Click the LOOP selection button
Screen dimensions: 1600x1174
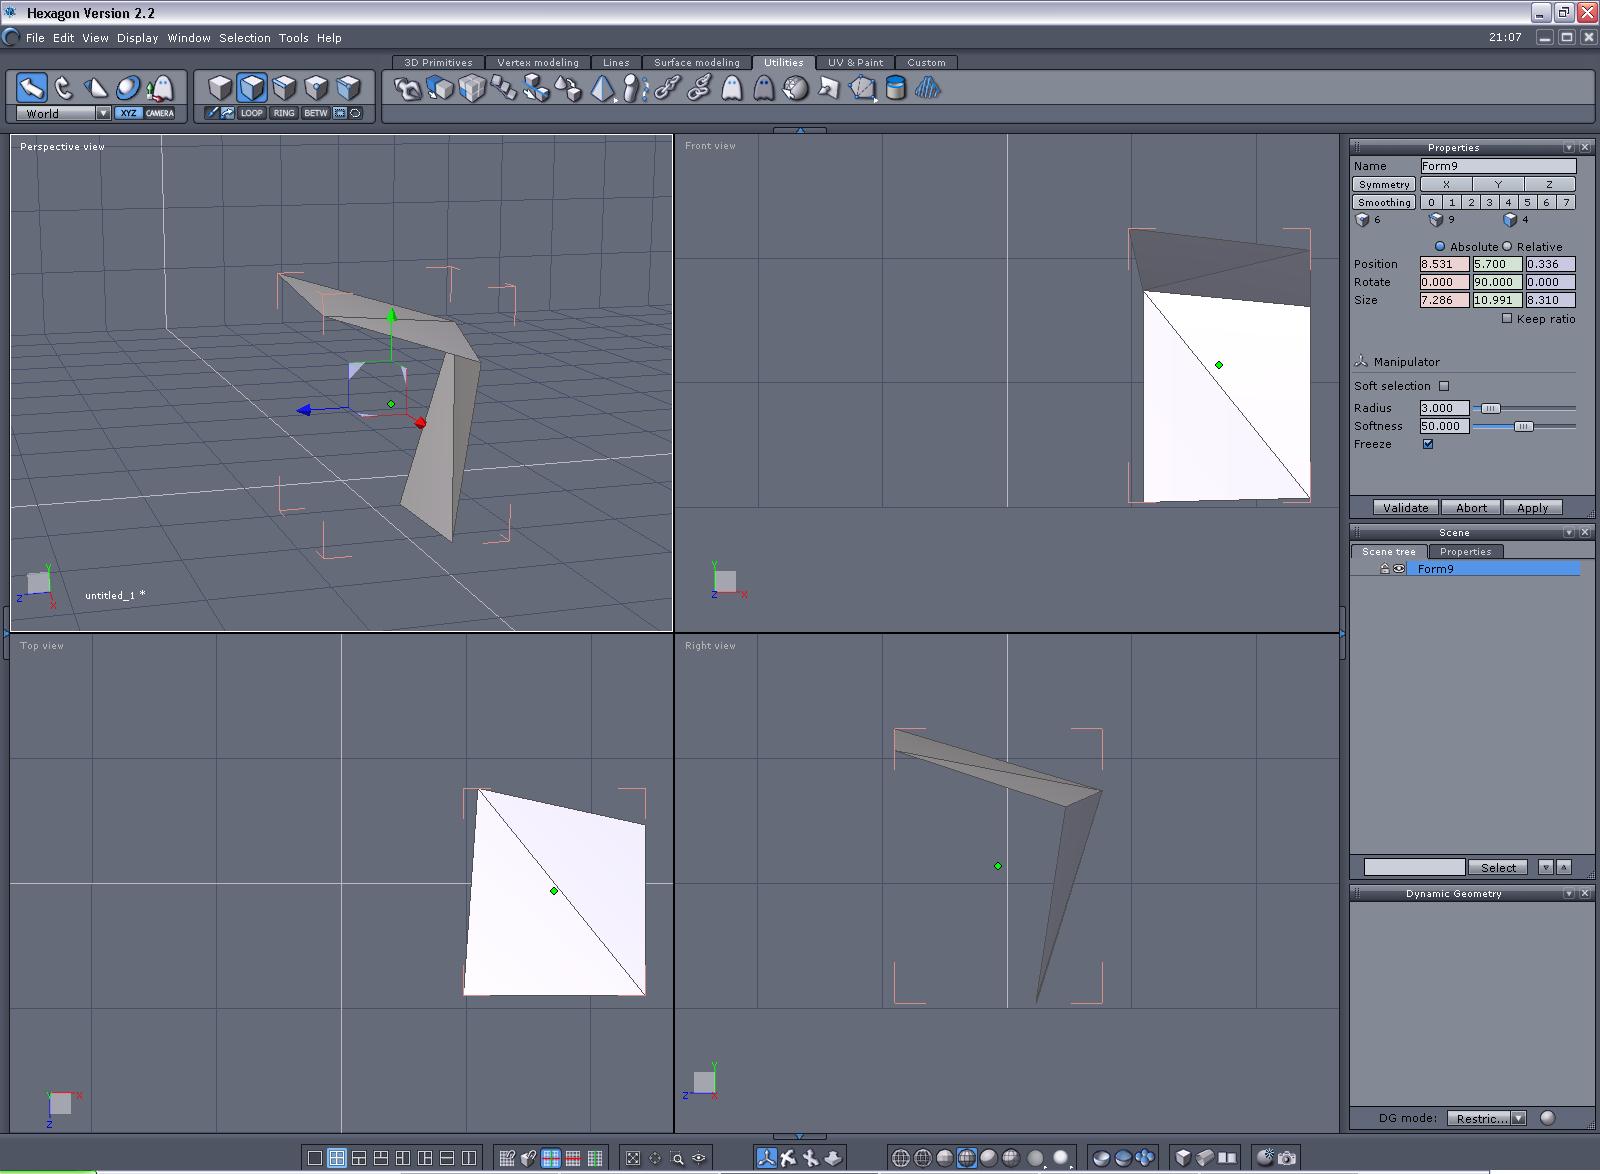pyautogui.click(x=252, y=113)
